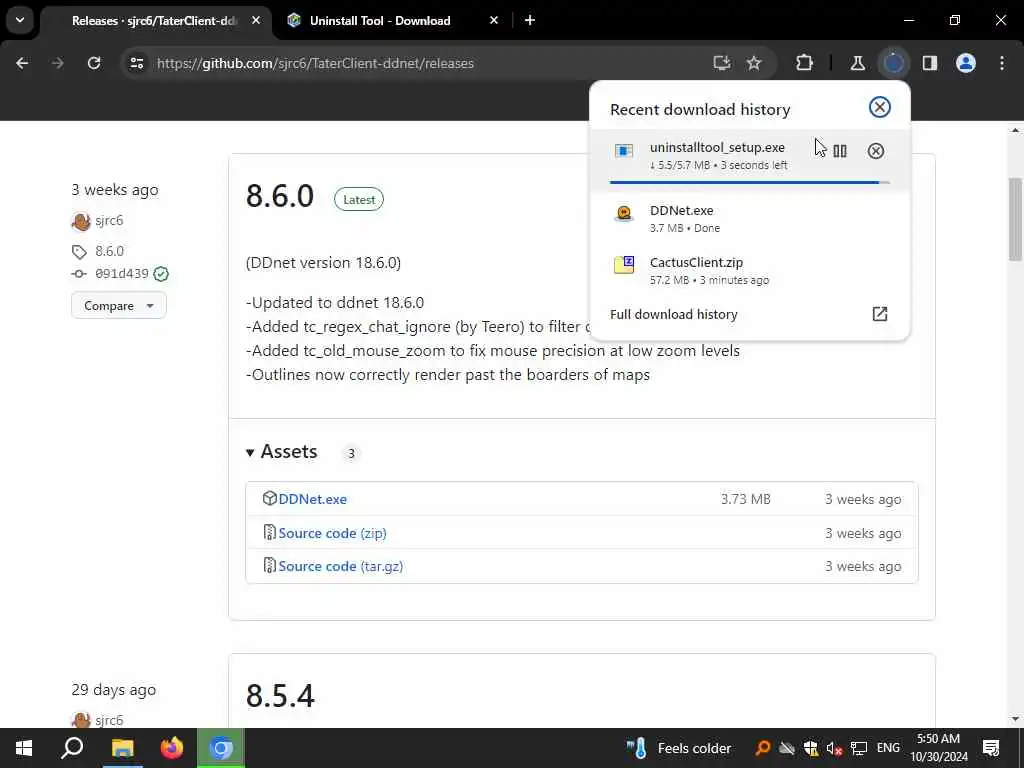Open a new browser tab
This screenshot has width=1024, height=768.
pos(530,21)
